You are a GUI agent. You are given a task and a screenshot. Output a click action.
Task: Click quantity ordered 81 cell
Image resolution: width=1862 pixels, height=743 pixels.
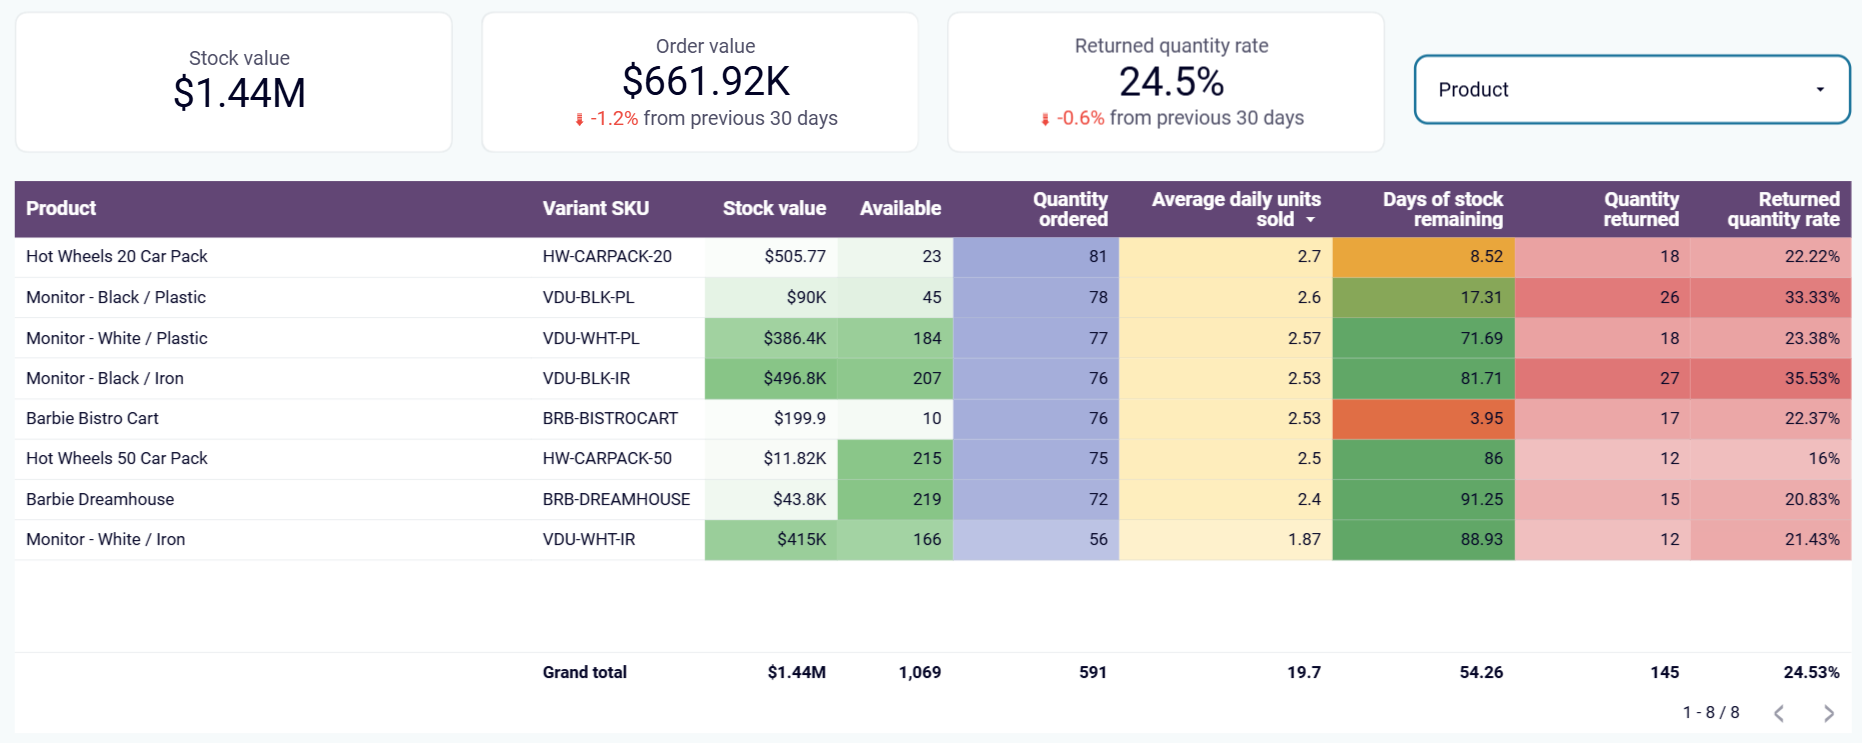pos(1036,257)
